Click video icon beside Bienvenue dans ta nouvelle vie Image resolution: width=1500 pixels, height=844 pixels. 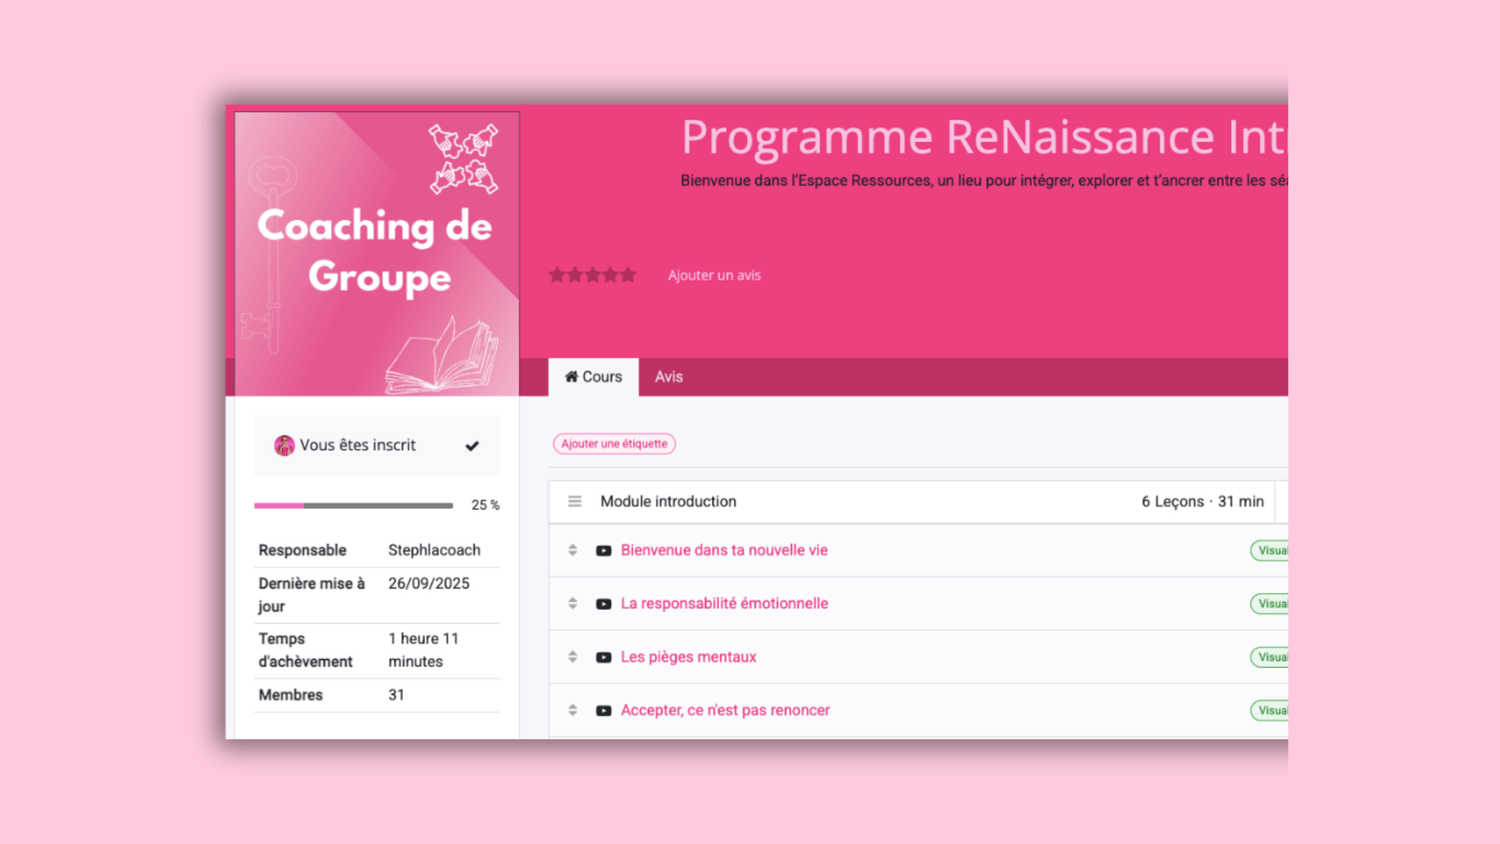point(604,551)
